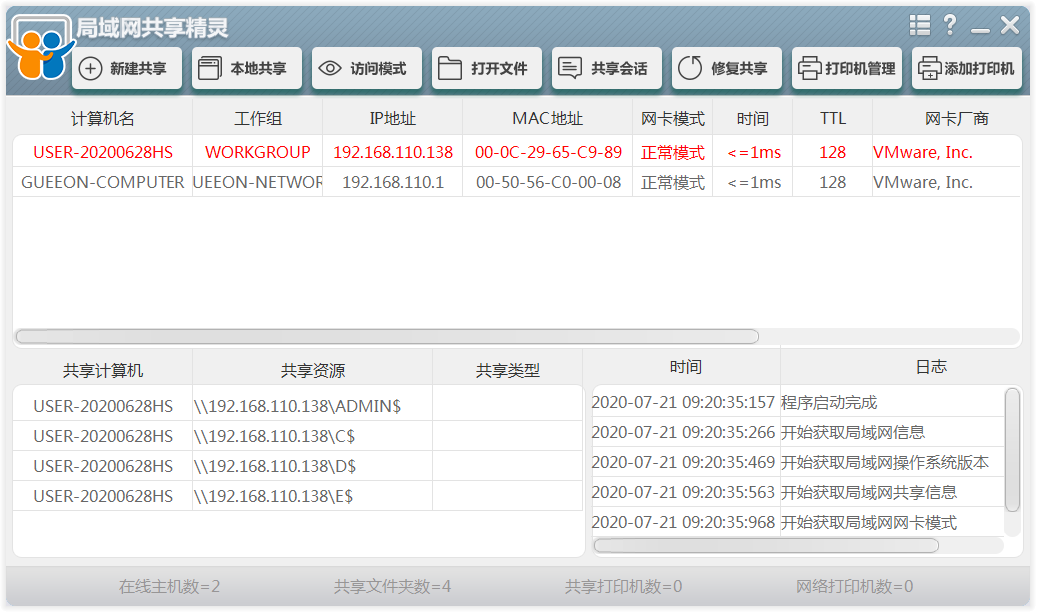Screen dimensions: 1037x613
Task: Open the list menu icon in title bar
Action: click(x=919, y=25)
